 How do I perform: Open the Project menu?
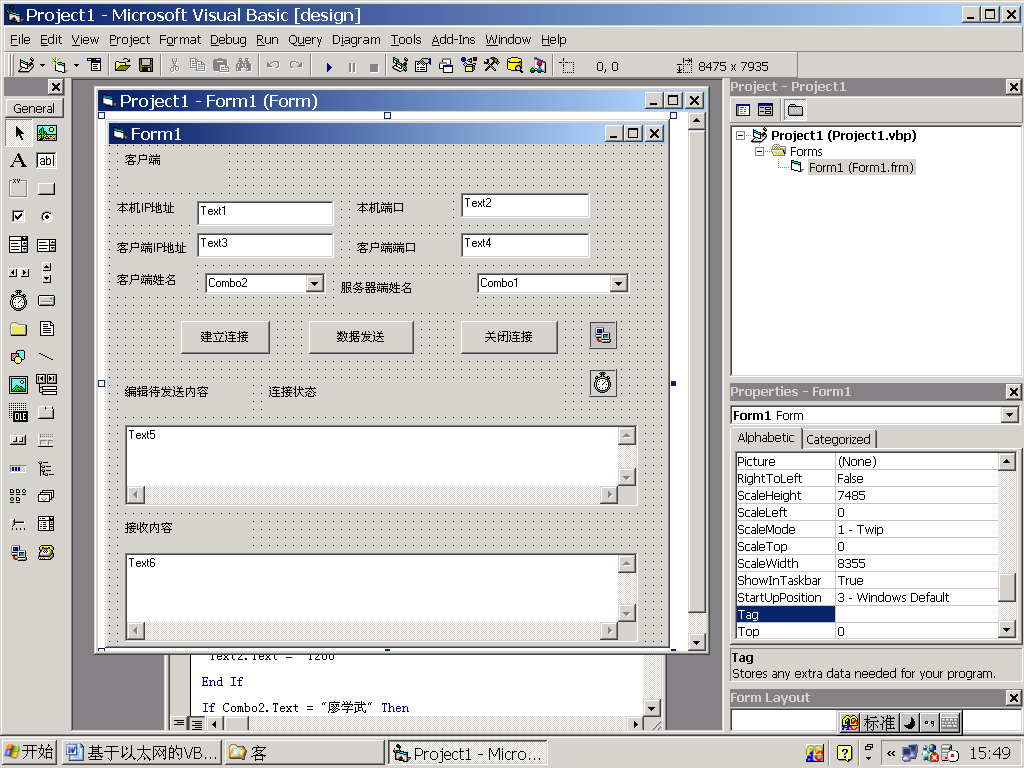tap(129, 40)
